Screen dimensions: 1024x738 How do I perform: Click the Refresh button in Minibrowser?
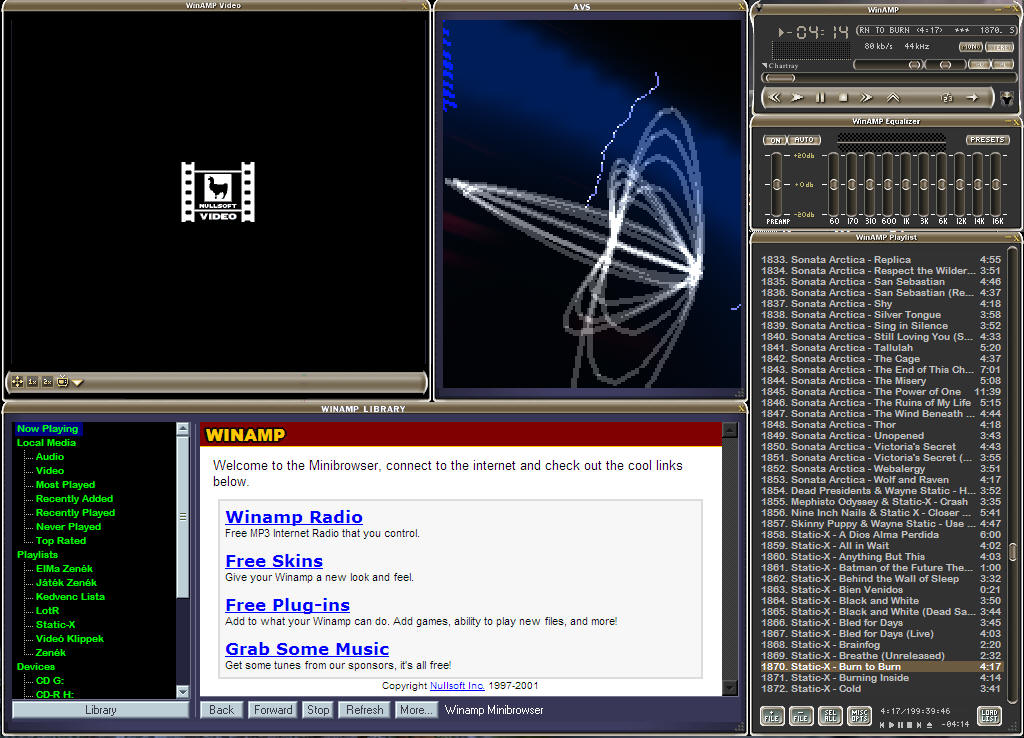click(x=364, y=710)
